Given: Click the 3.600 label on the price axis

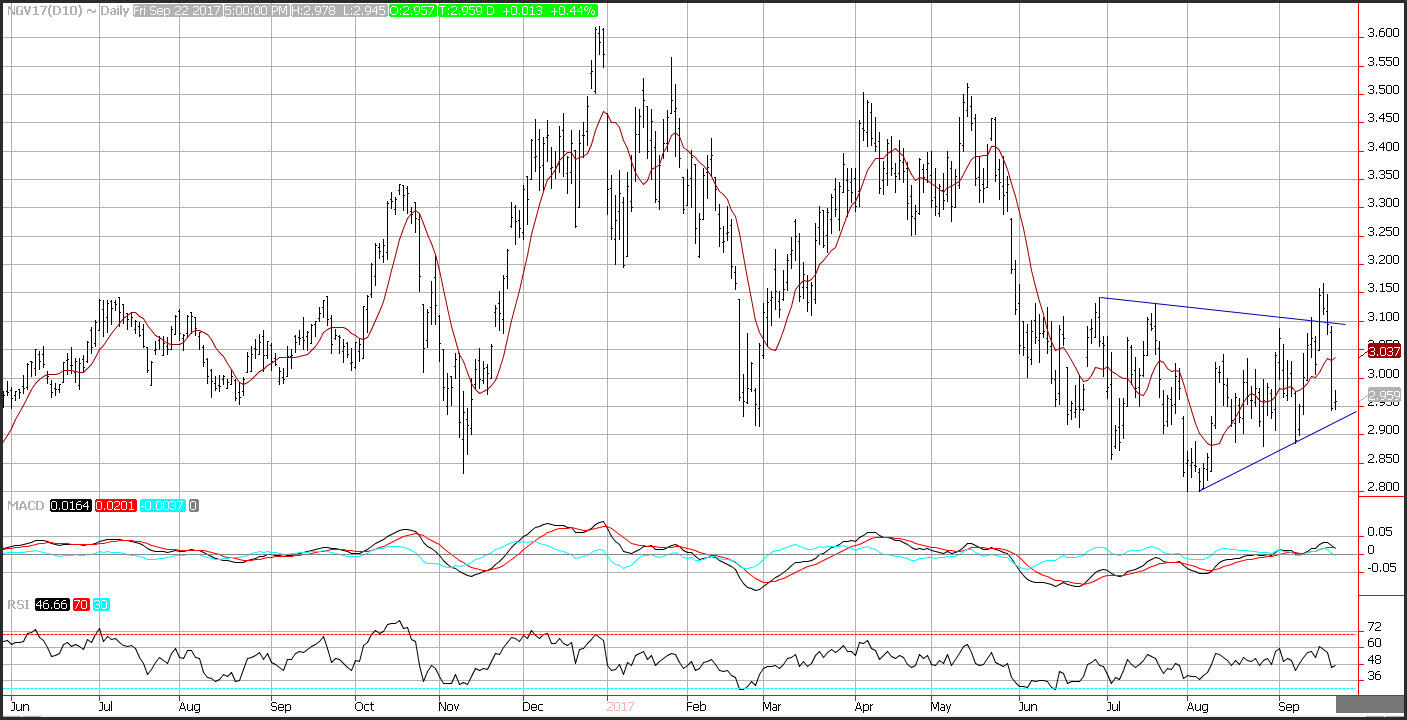Looking at the screenshot, I should [1381, 33].
